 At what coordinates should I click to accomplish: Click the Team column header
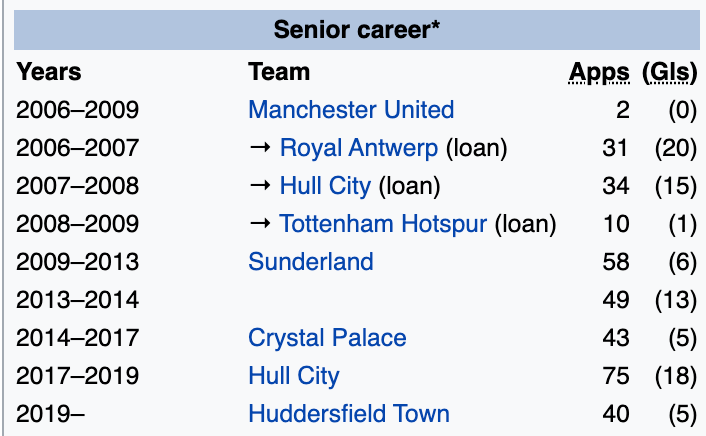coord(279,72)
